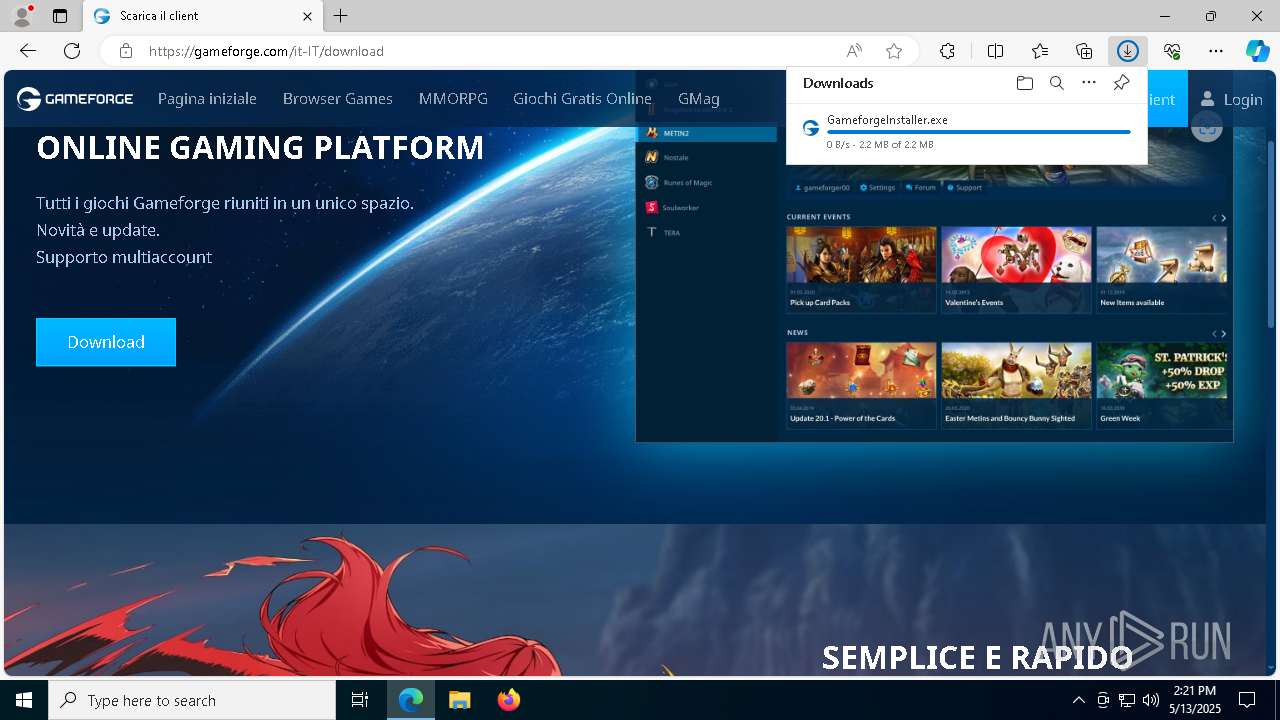Open Browser Games menu
Image resolution: width=1280 pixels, height=720 pixels.
(337, 99)
